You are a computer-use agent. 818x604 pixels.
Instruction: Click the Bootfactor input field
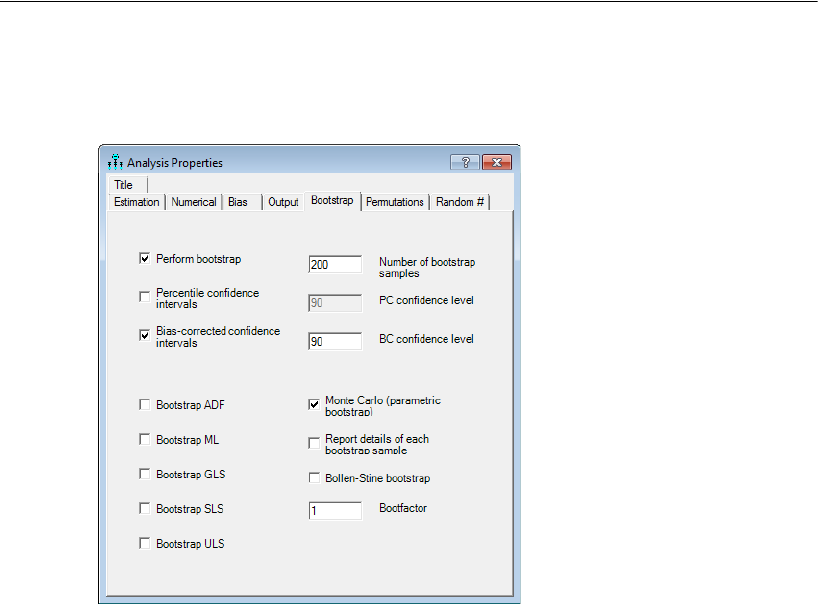335,511
